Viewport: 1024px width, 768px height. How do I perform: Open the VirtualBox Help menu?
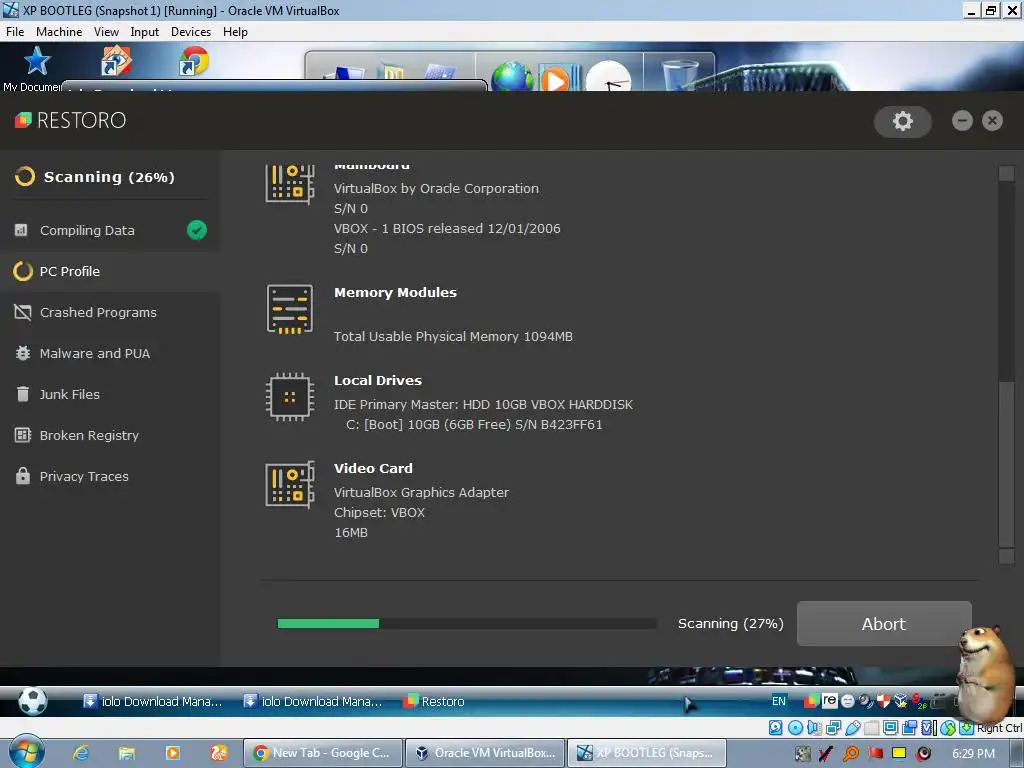pyautogui.click(x=235, y=31)
